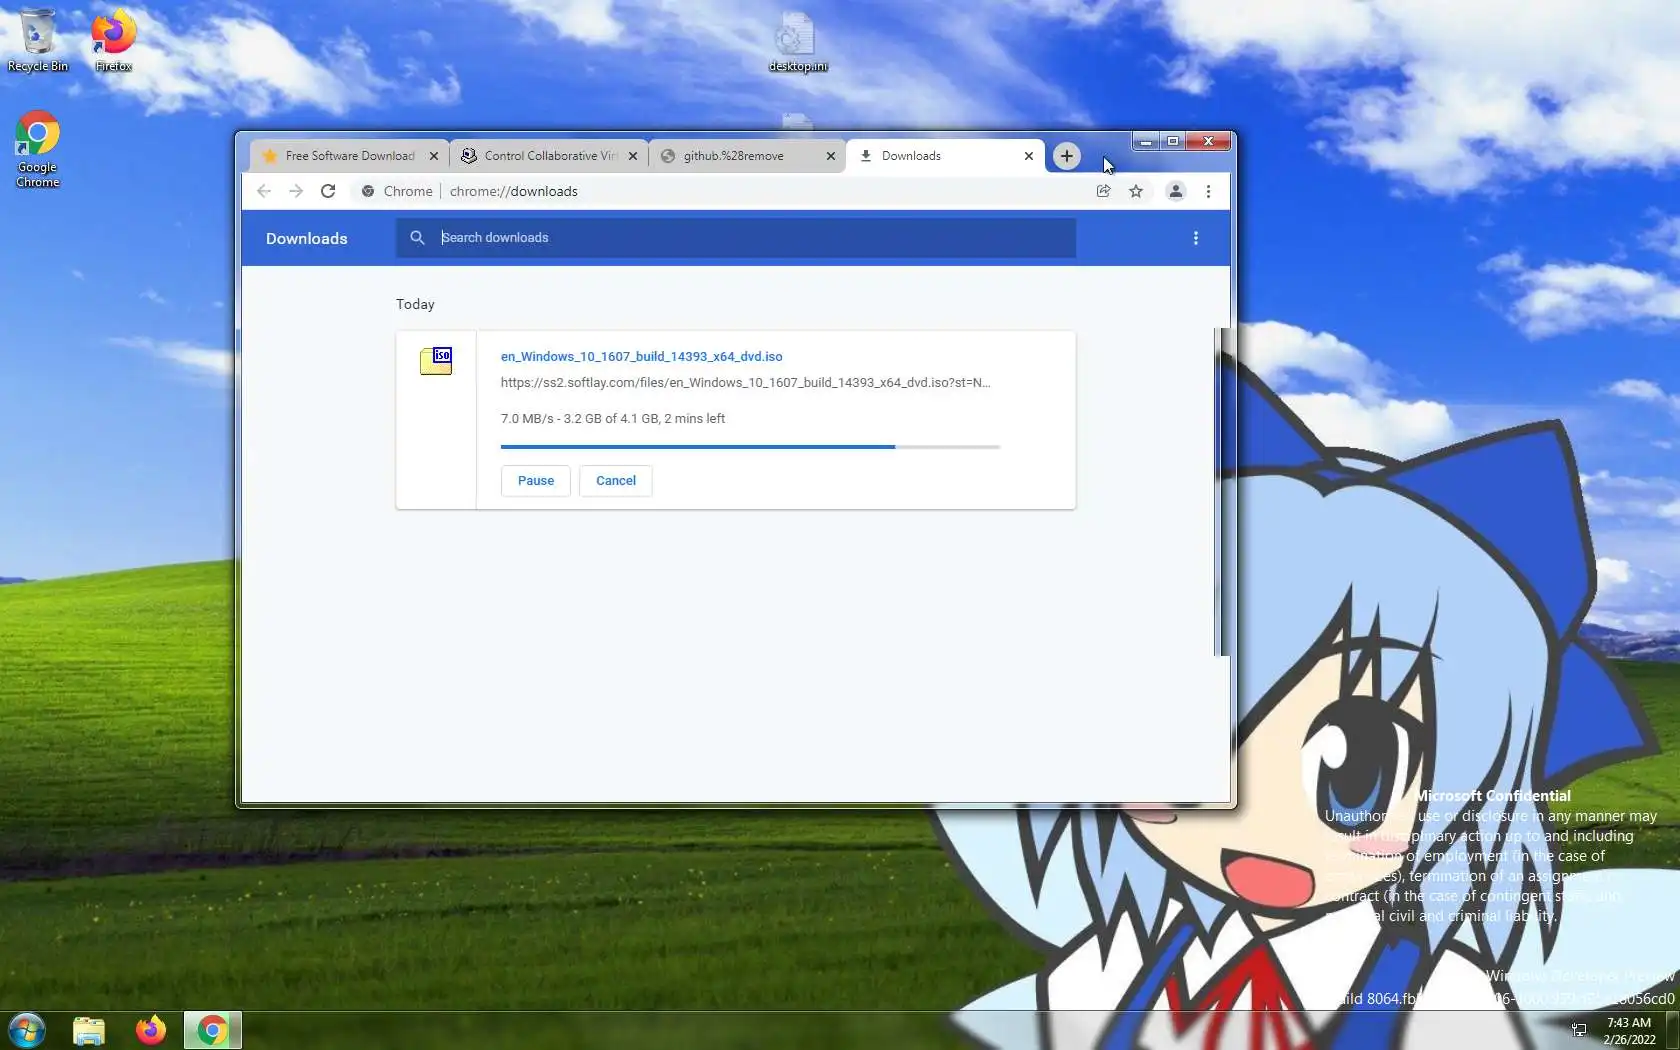
Task: Open the Windows Start menu
Action: (x=27, y=1030)
